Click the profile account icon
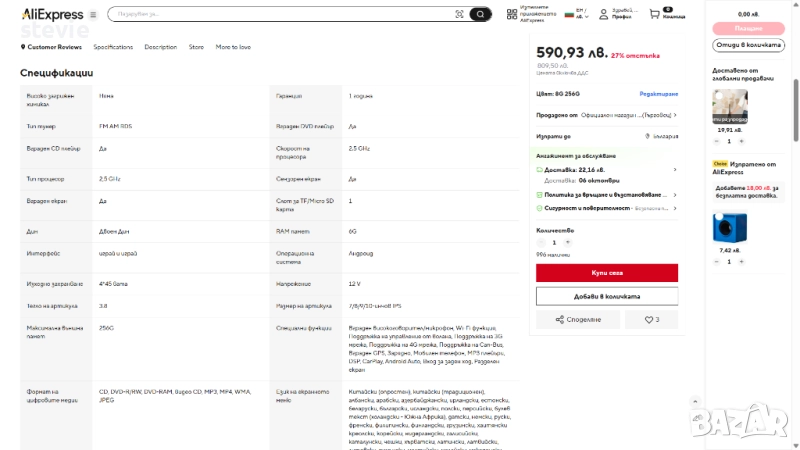The width and height of the screenshot is (800, 450). [603, 14]
